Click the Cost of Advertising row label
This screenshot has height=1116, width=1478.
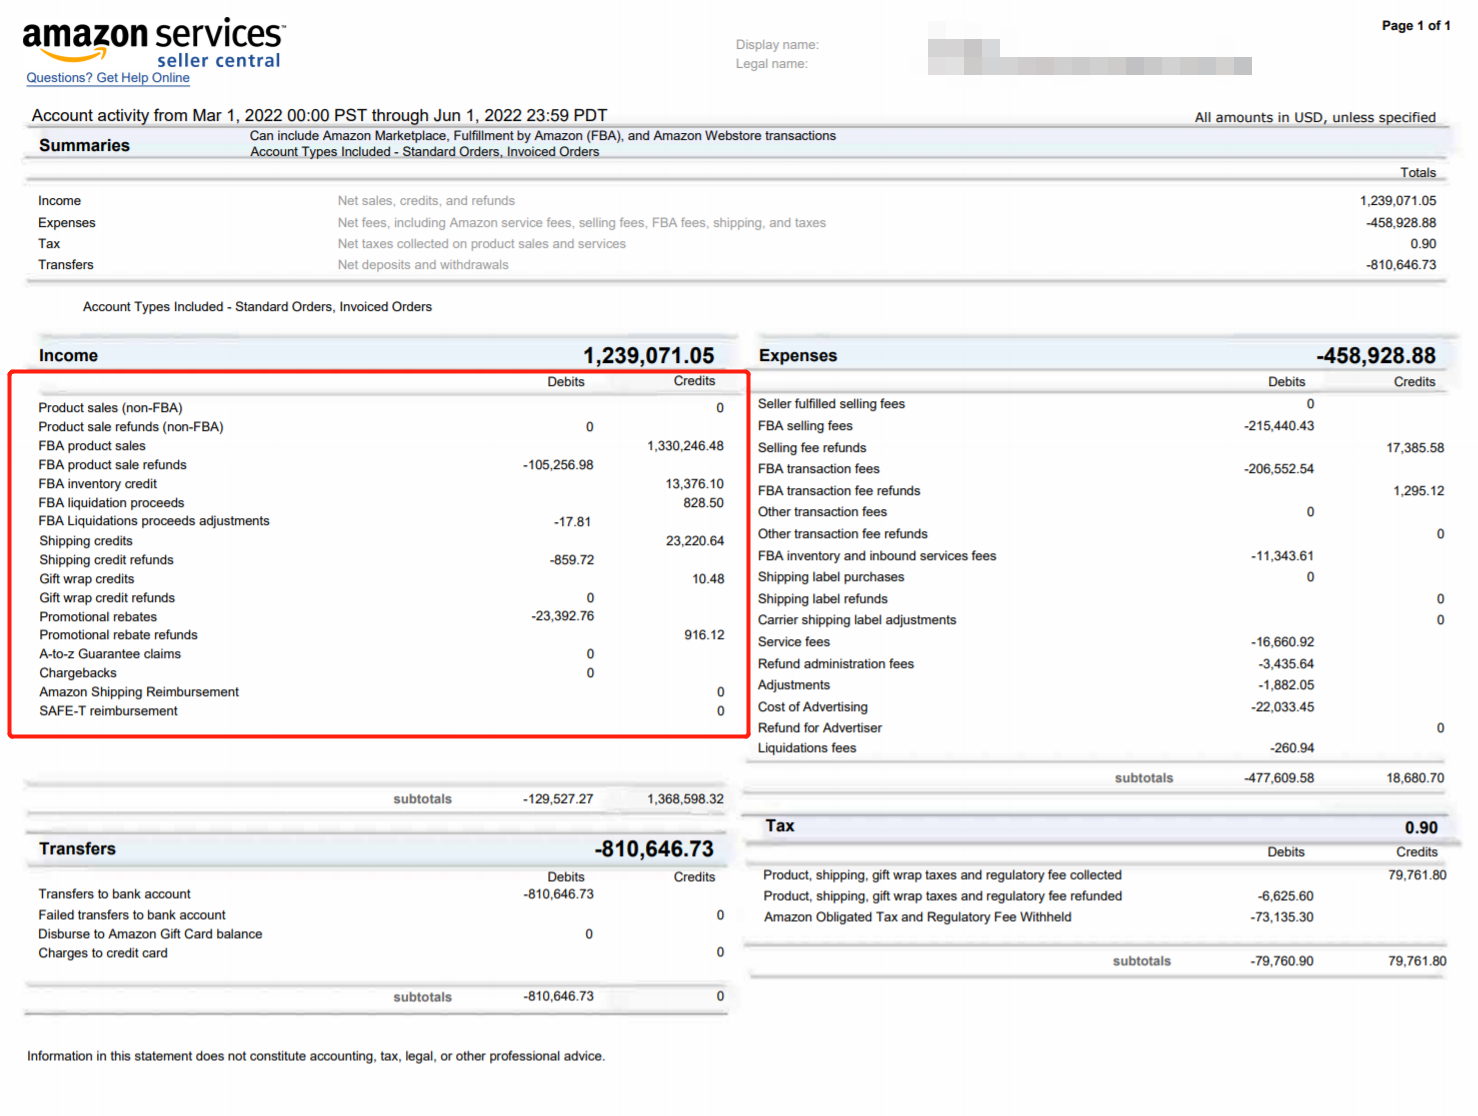click(x=813, y=707)
